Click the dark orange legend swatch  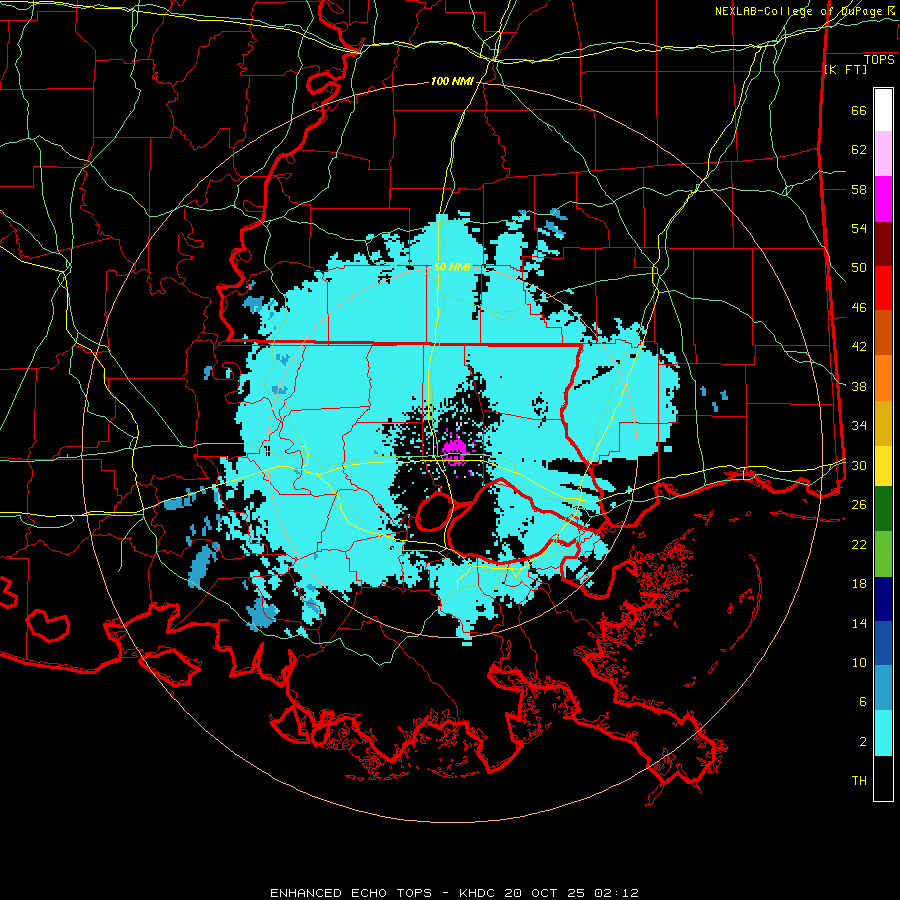(883, 333)
